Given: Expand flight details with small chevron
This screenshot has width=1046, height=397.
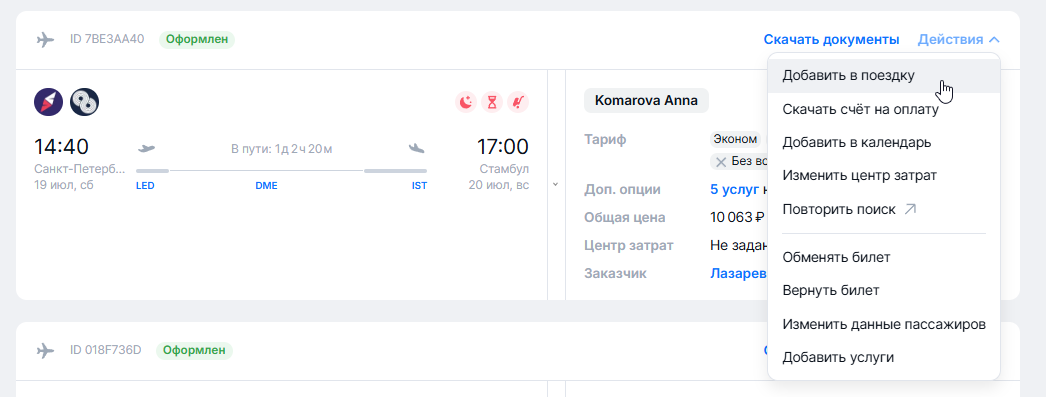Looking at the screenshot, I should pyautogui.click(x=556, y=185).
